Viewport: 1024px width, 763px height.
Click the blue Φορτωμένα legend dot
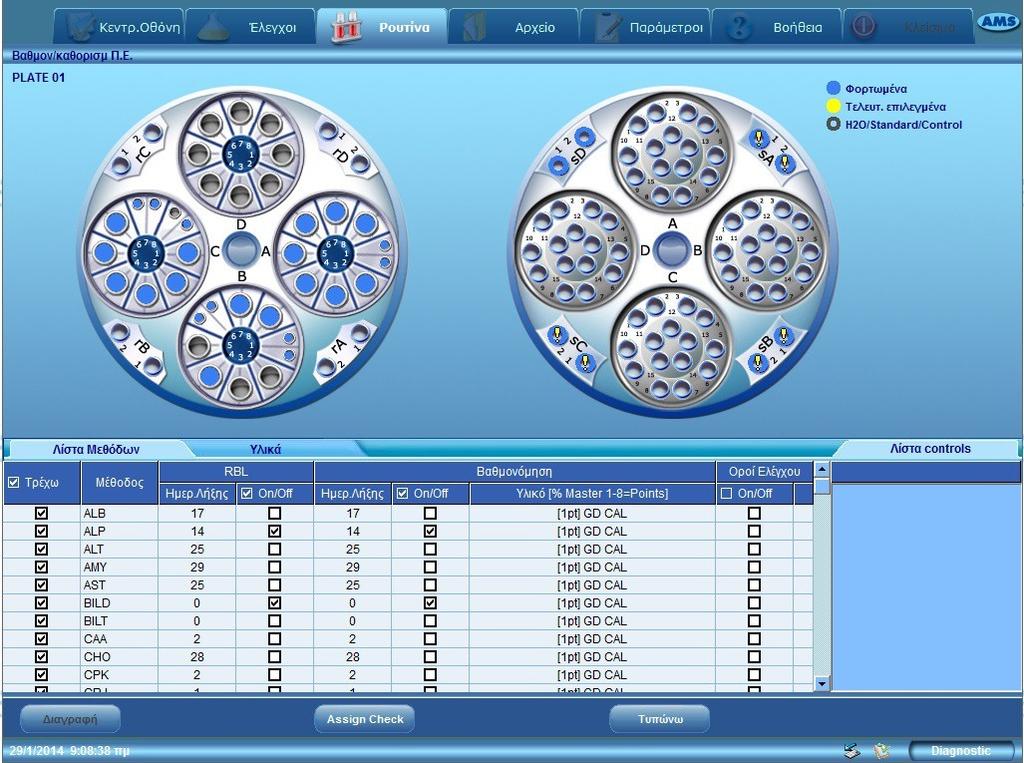[x=833, y=88]
